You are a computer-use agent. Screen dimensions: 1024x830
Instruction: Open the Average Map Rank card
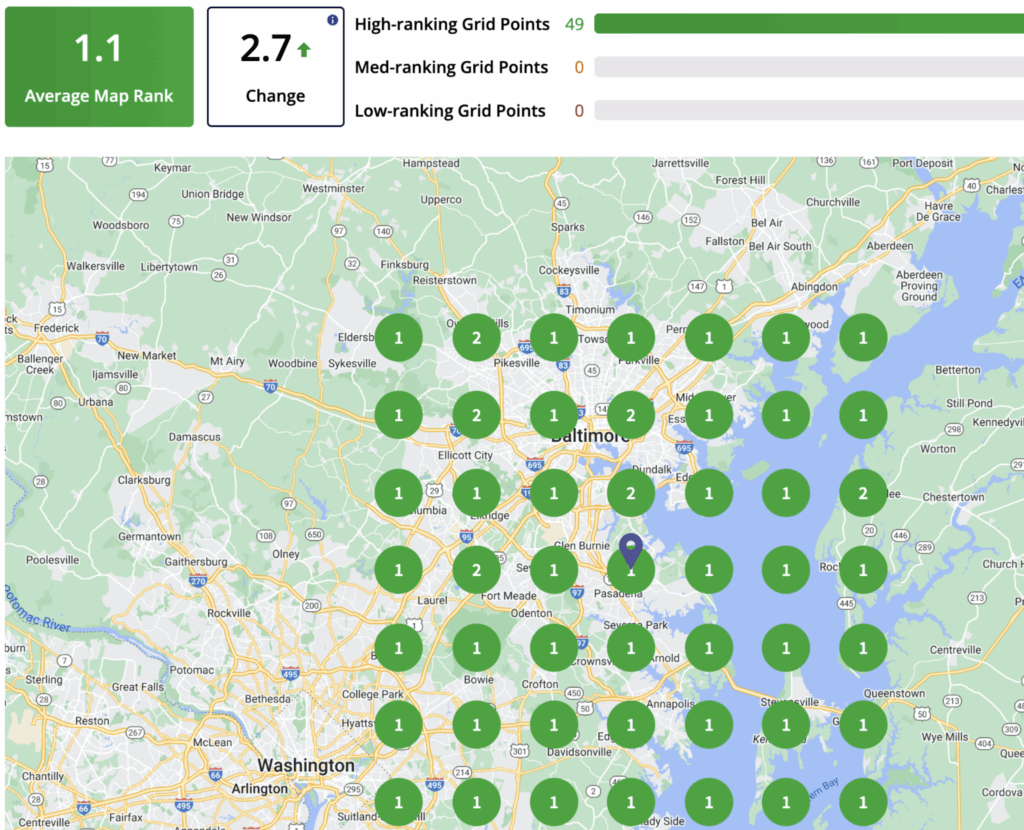pyautogui.click(x=99, y=67)
